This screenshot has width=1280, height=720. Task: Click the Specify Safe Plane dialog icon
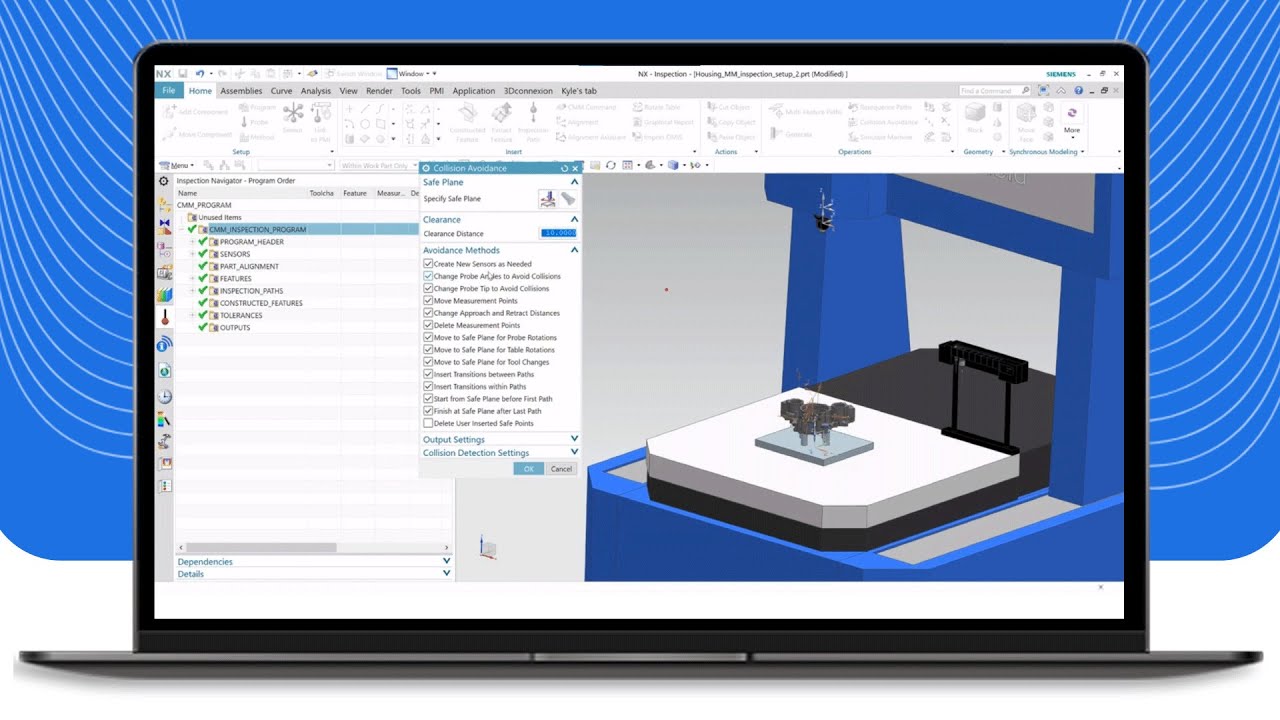click(x=547, y=199)
